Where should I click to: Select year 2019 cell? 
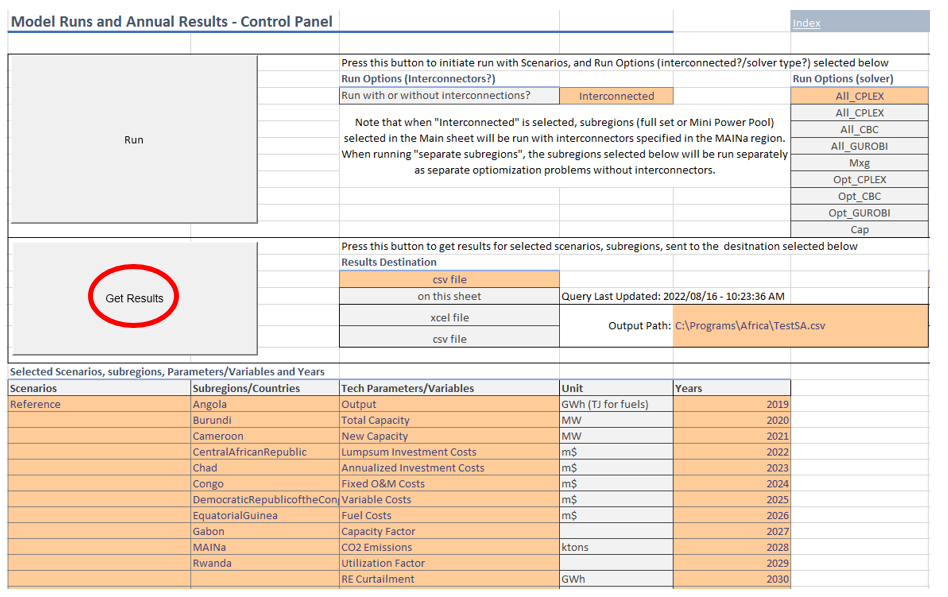[732, 404]
